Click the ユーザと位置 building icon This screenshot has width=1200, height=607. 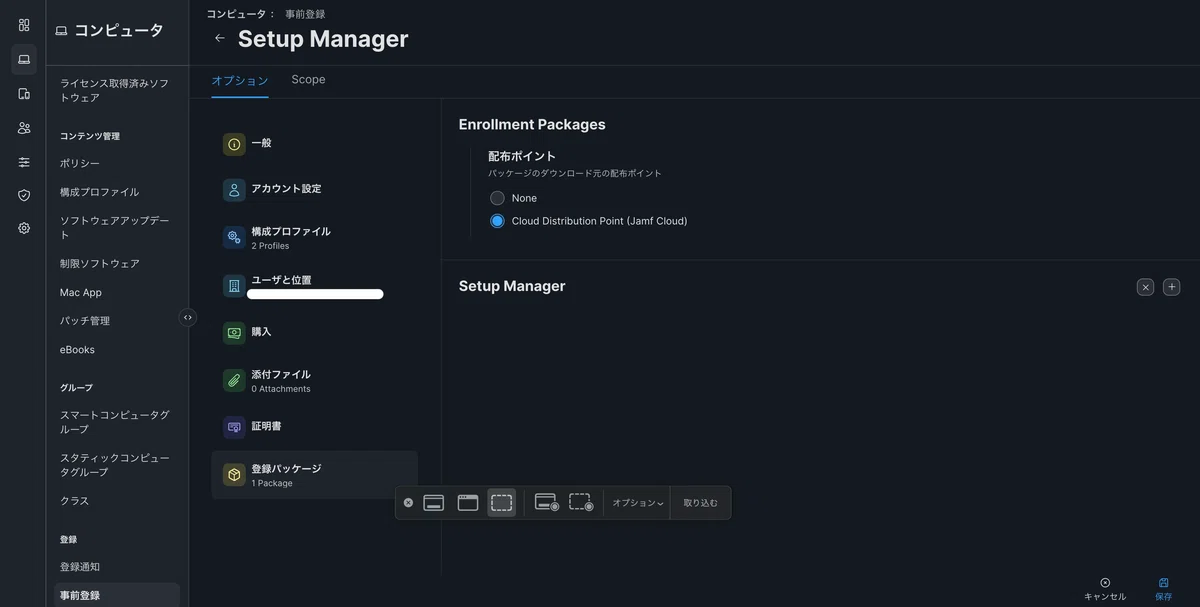234,286
